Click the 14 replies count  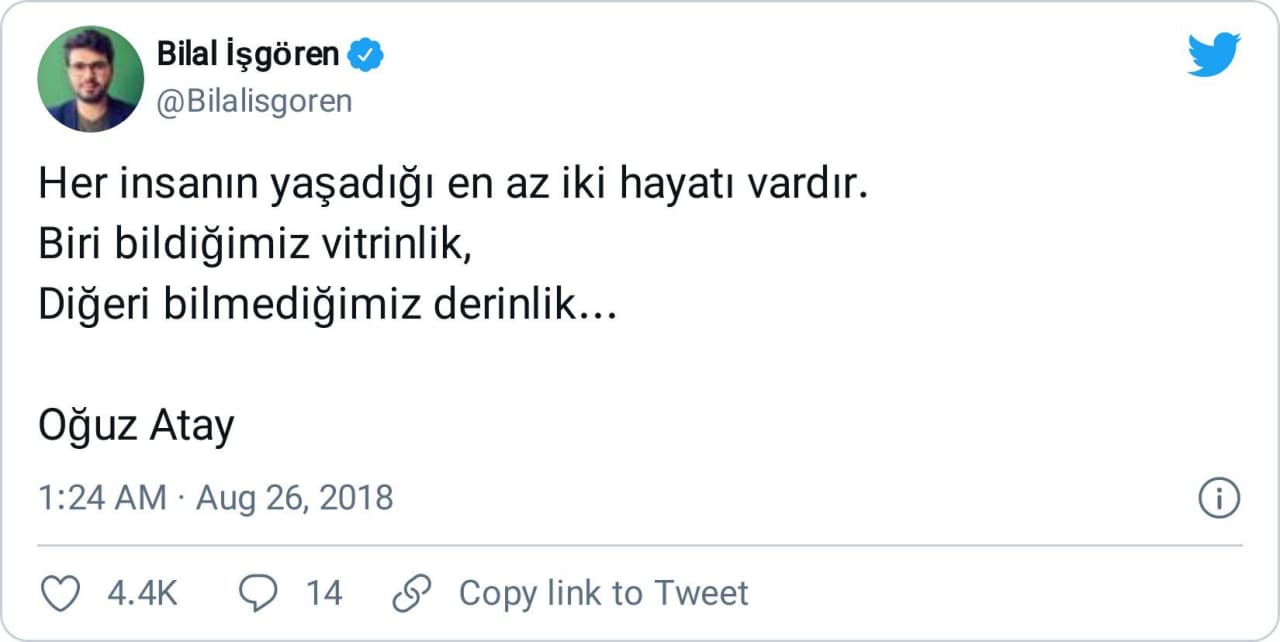323,593
